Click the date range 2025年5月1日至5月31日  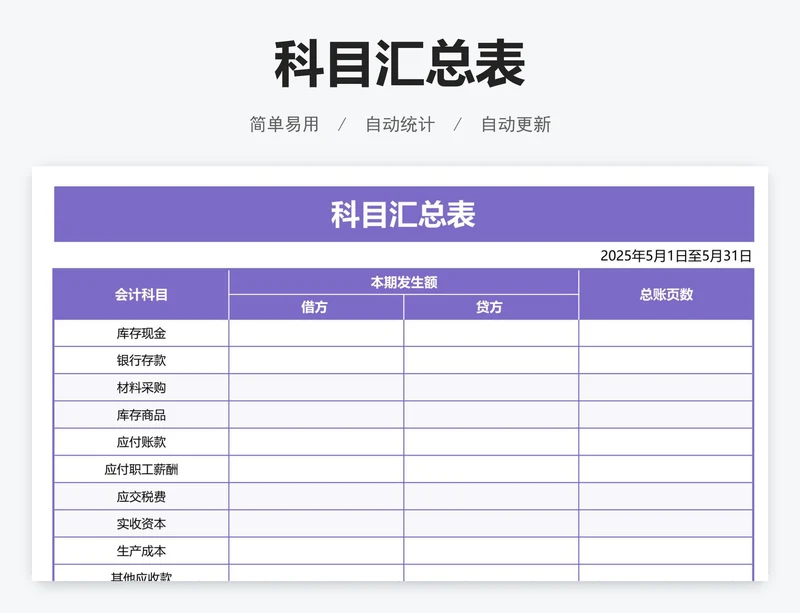[x=676, y=256]
